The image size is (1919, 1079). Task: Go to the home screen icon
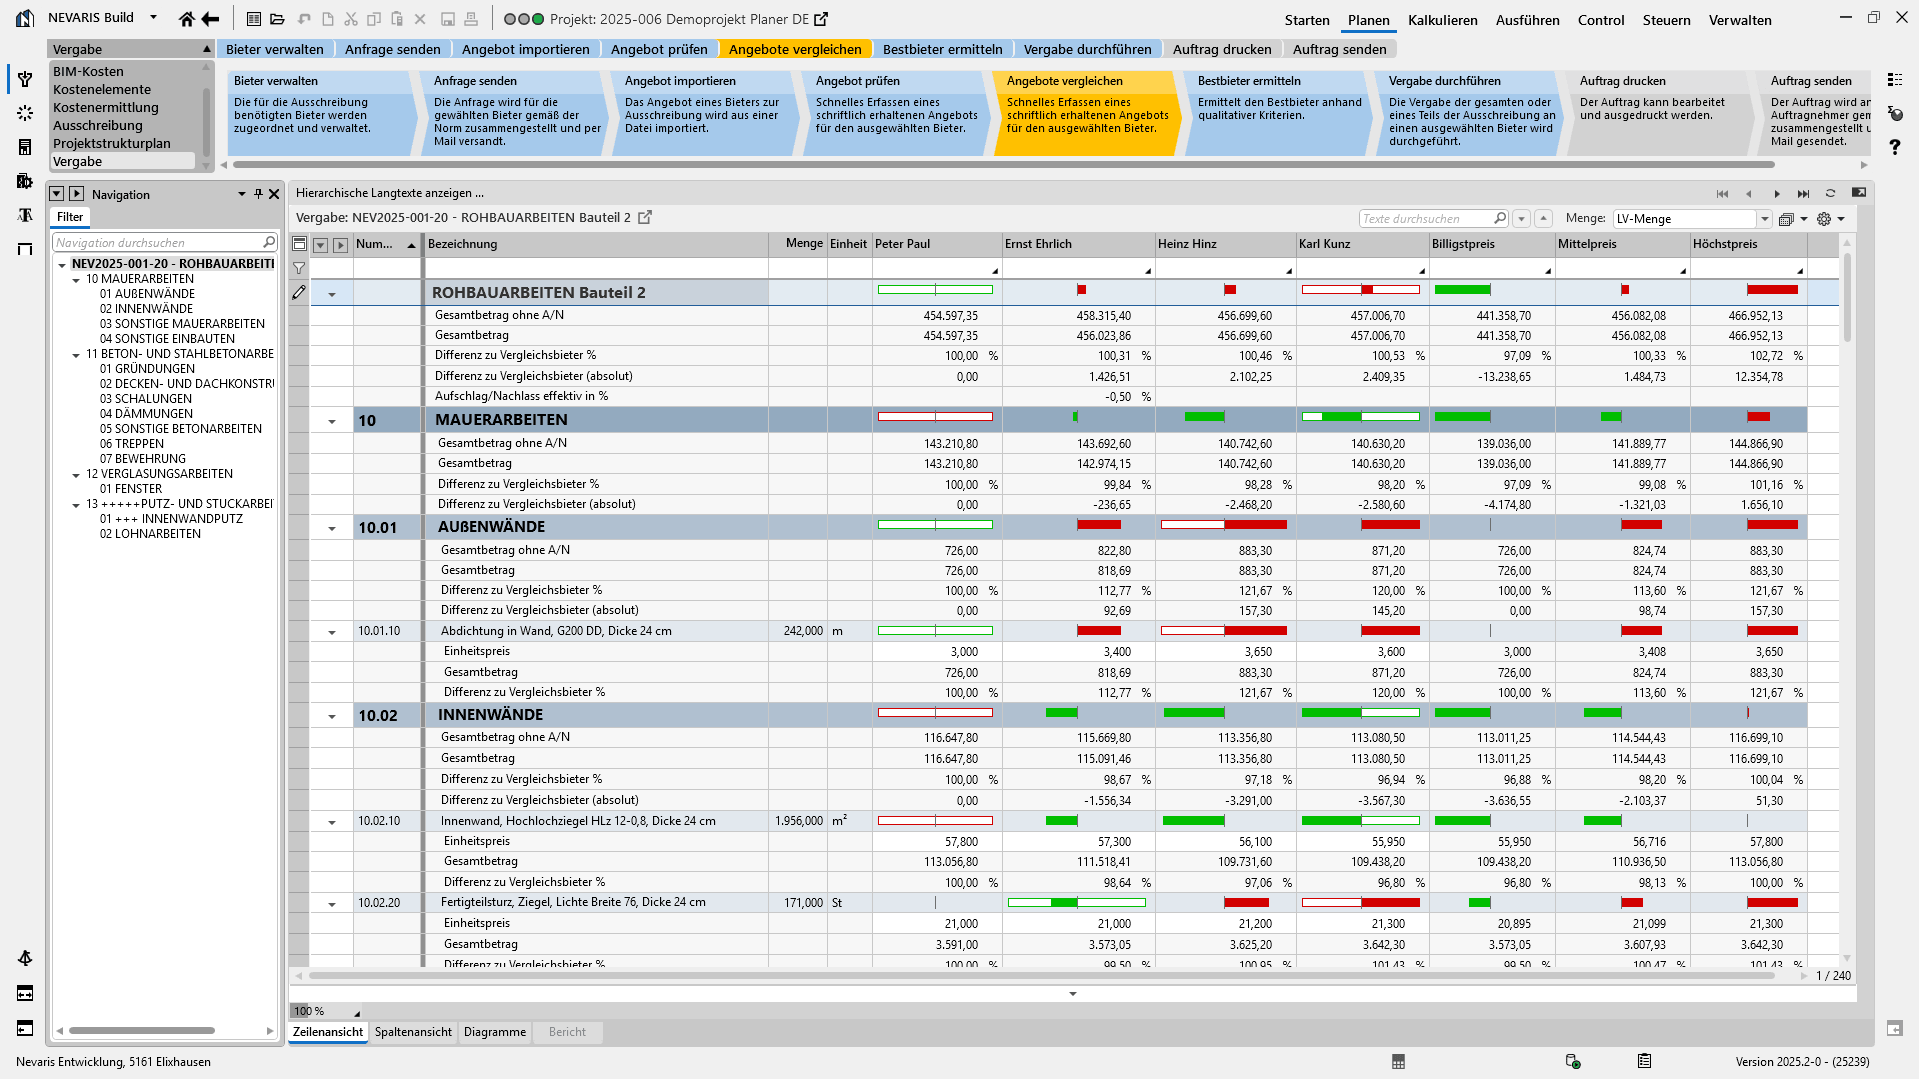186,19
